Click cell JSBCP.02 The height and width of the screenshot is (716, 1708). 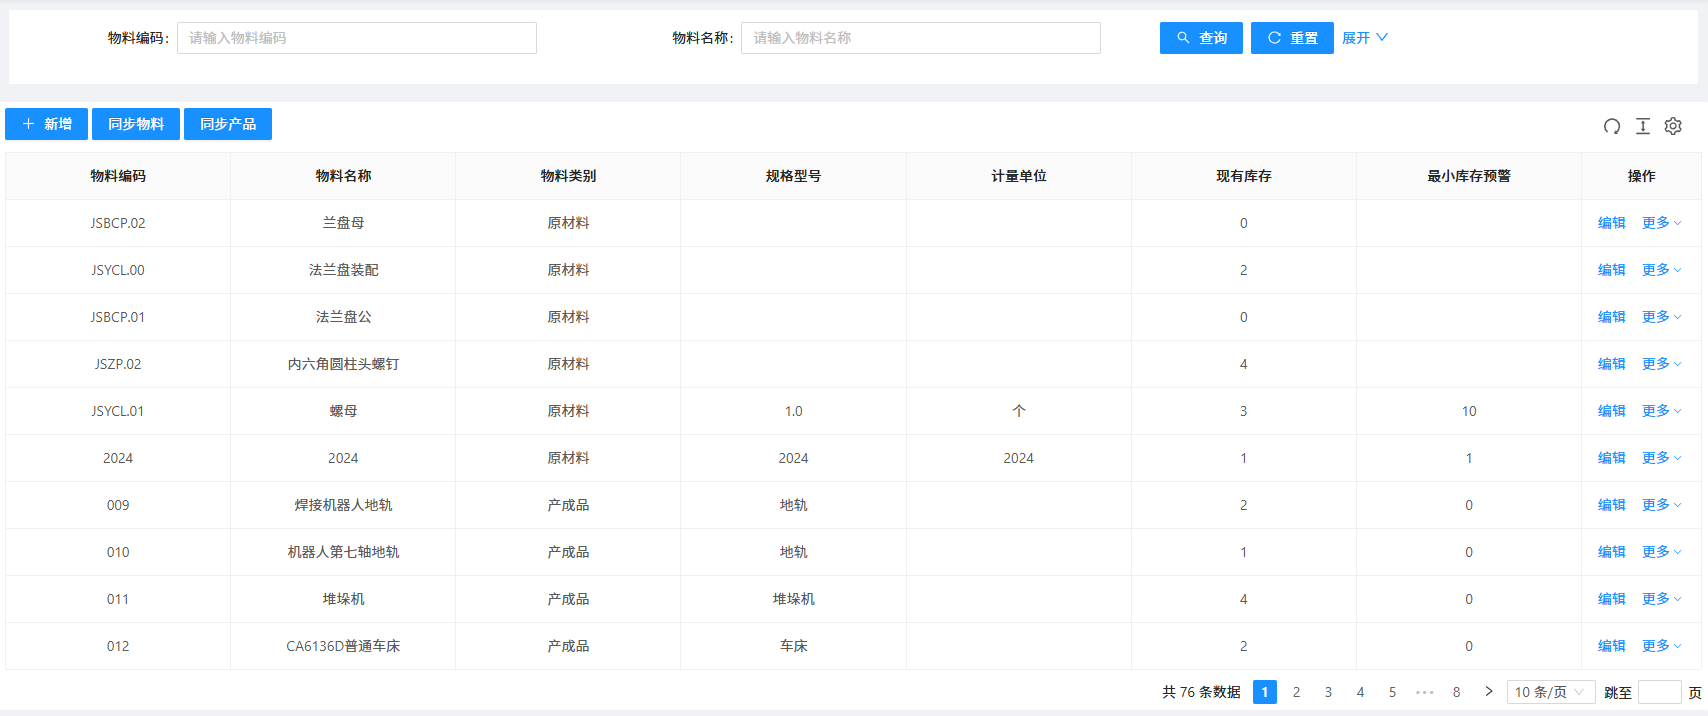click(x=118, y=223)
